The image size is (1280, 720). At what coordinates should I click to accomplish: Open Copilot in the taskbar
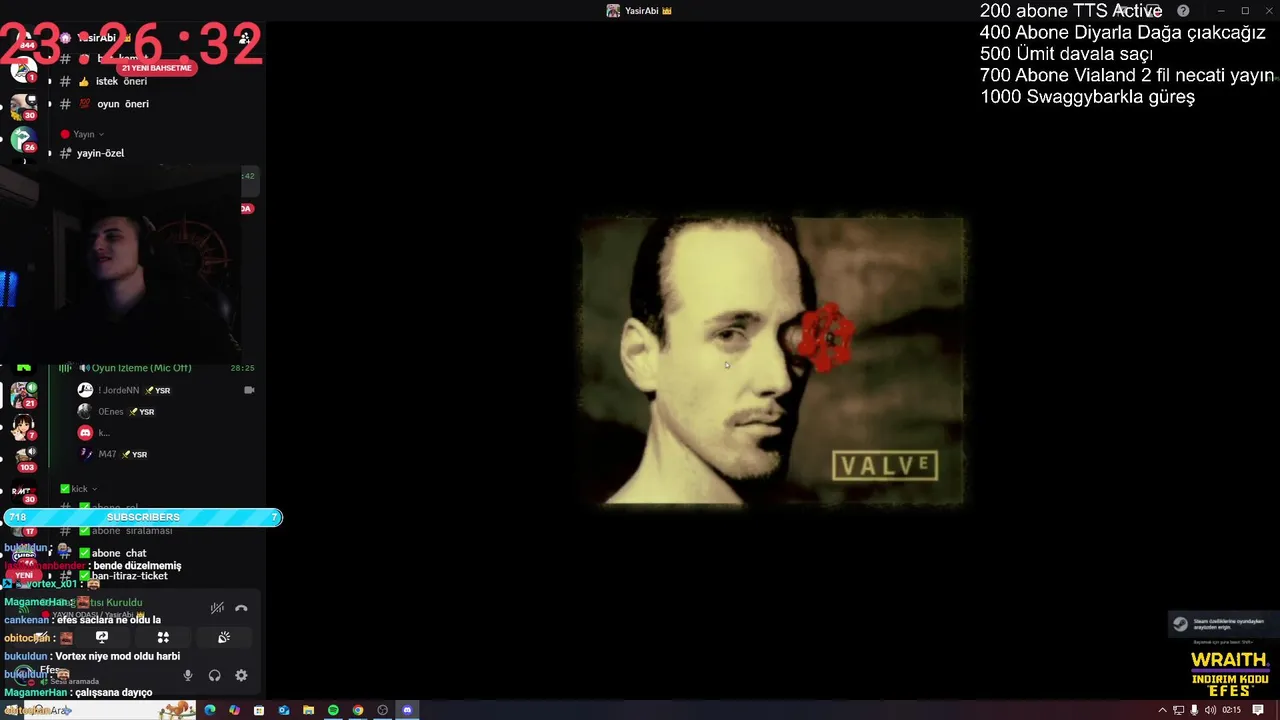click(234, 710)
